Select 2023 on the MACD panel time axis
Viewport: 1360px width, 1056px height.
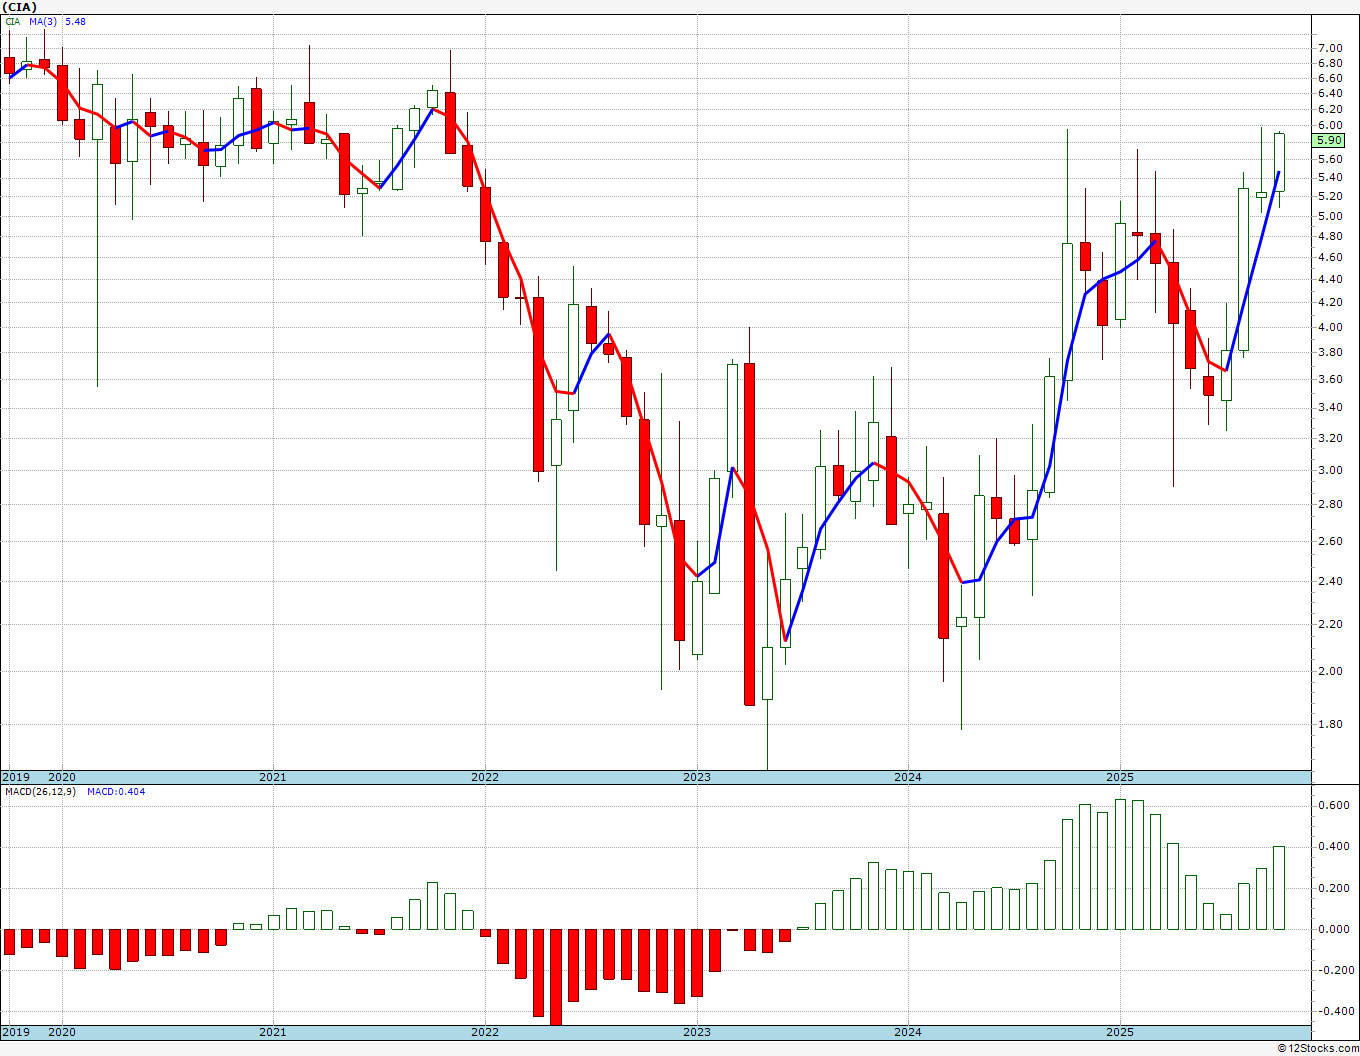click(697, 1032)
